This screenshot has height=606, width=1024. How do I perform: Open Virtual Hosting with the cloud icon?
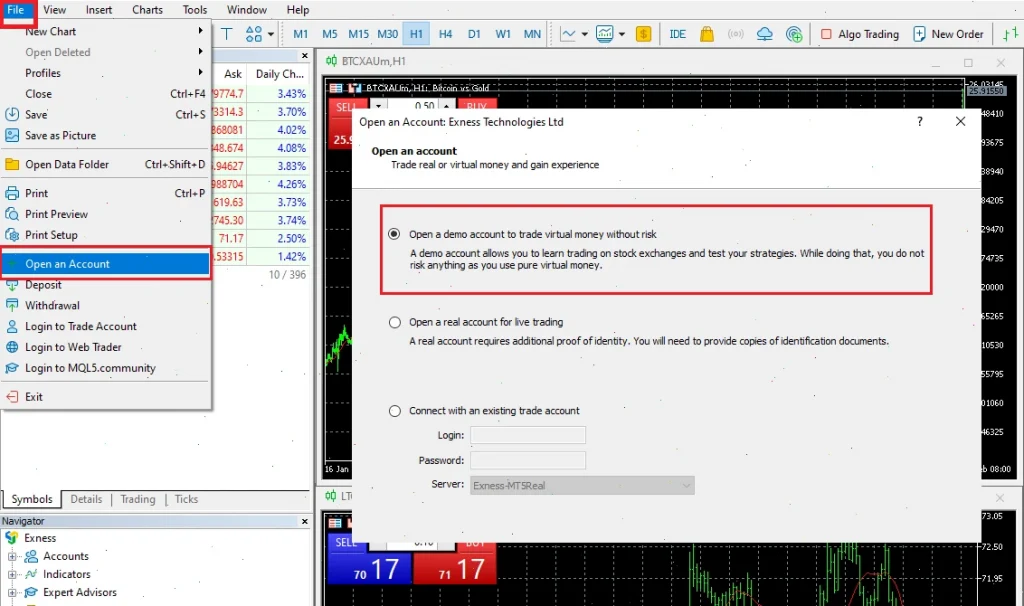coord(765,33)
